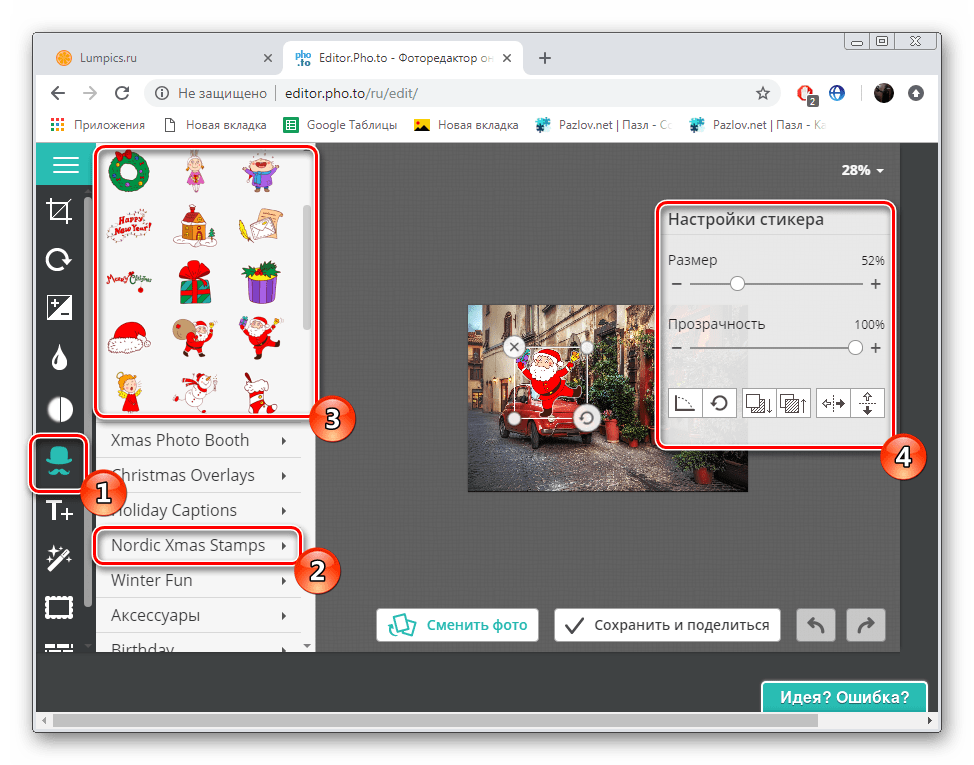Pick the Christmas stocking sticker
Viewport: 974px width, 765px height.
(261, 392)
